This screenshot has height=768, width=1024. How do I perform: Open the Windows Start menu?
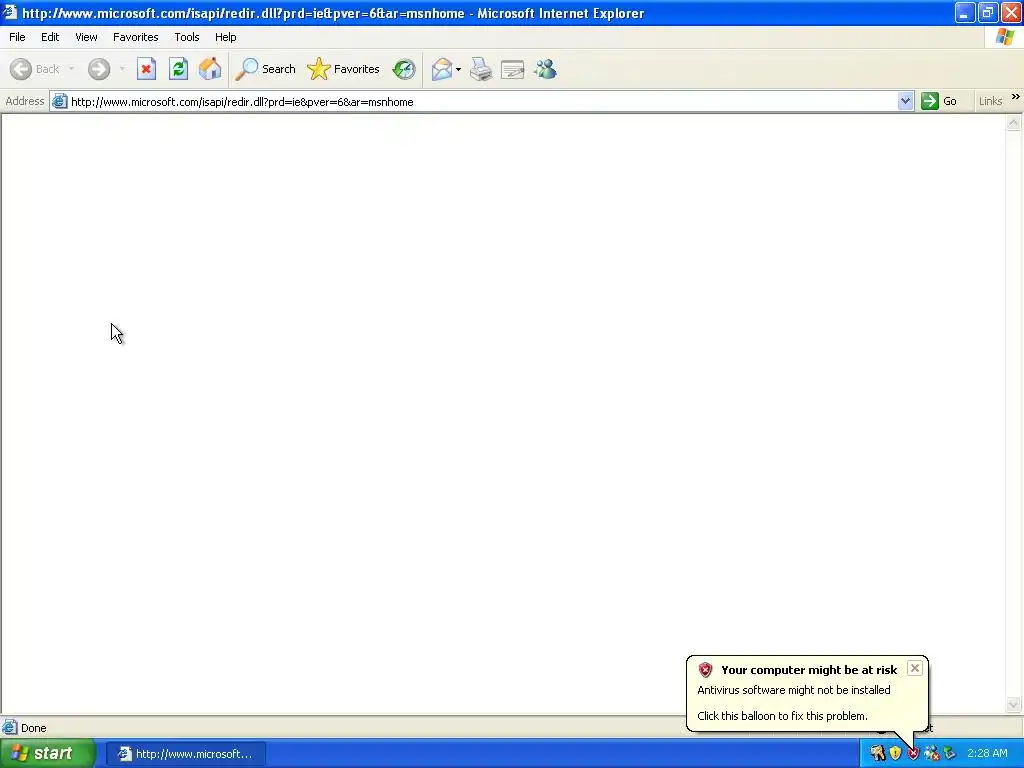tap(47, 754)
